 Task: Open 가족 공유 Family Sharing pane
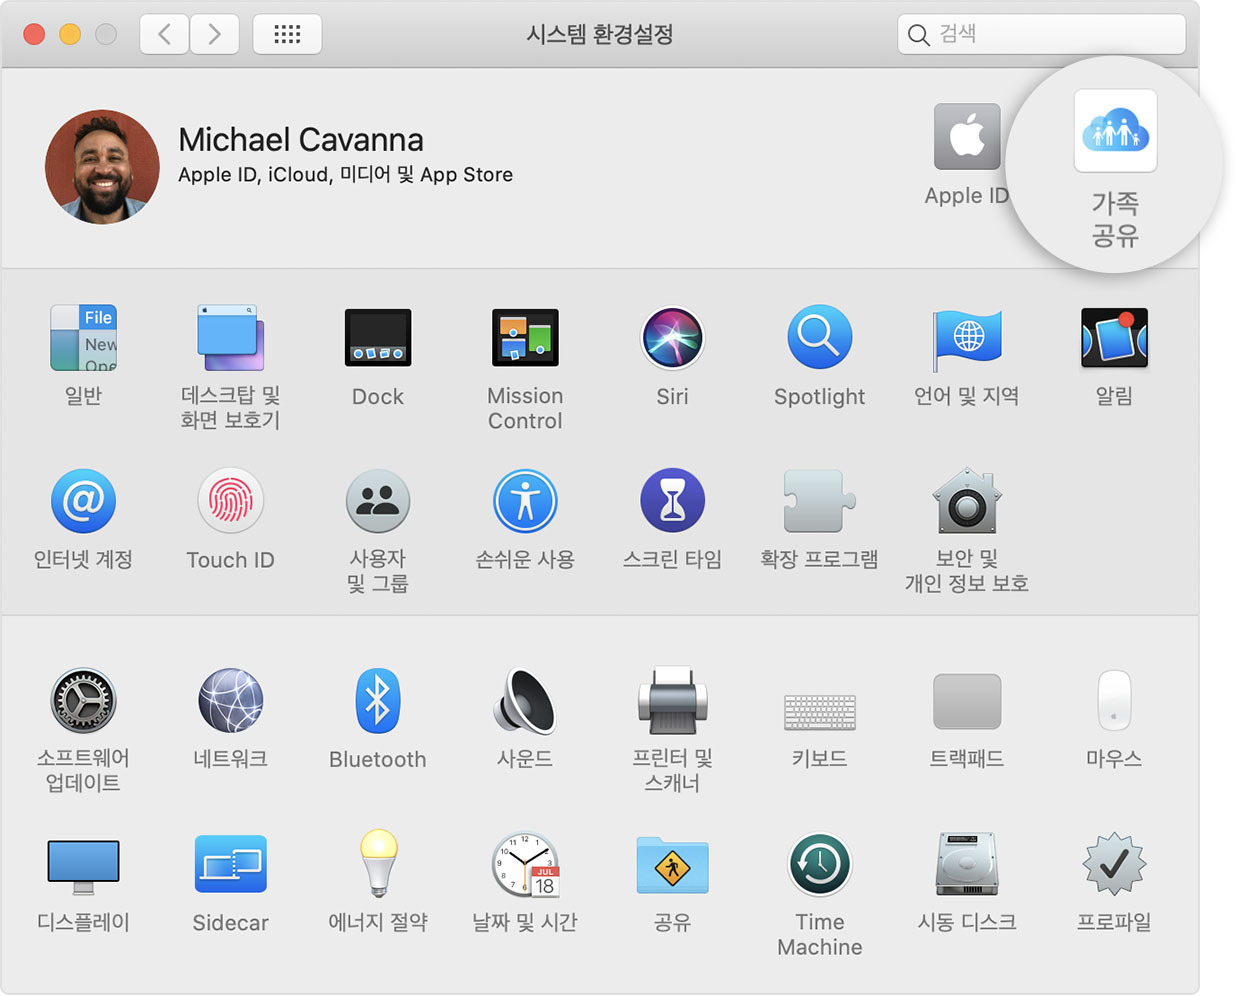click(x=1115, y=131)
